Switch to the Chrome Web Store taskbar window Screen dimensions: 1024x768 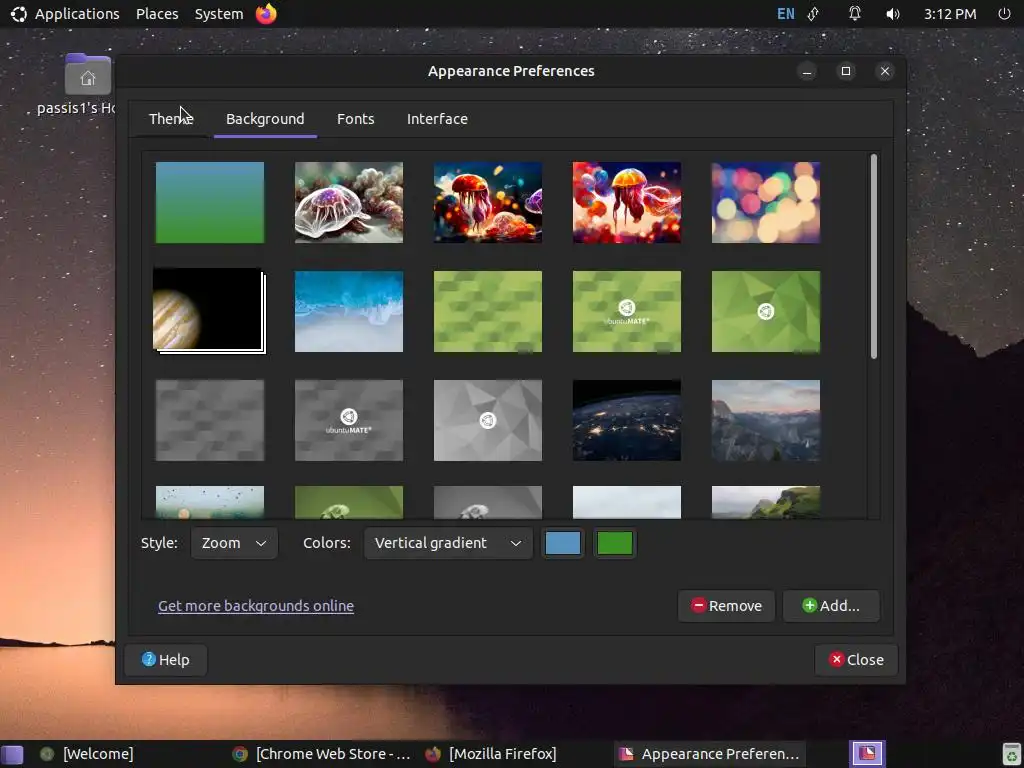click(x=322, y=754)
